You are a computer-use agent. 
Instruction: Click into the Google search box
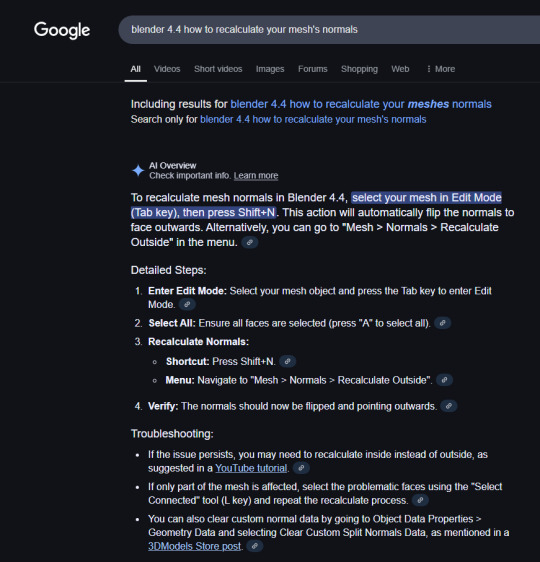[329, 29]
